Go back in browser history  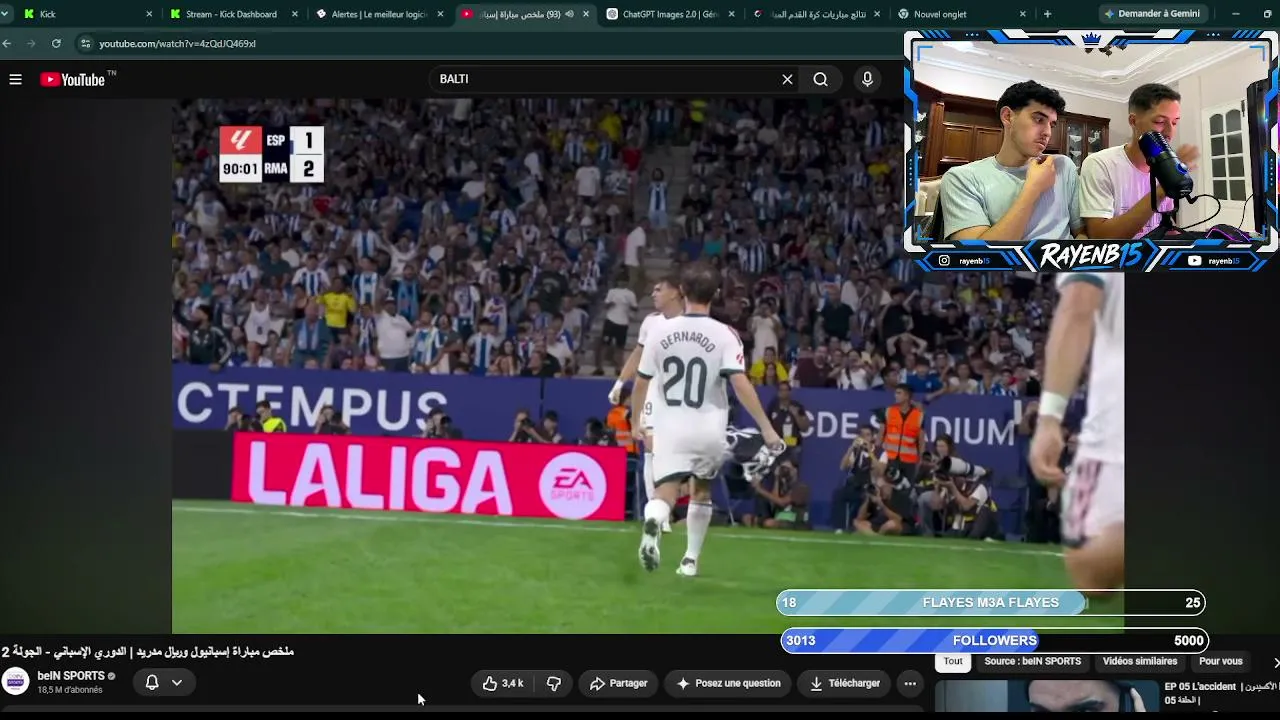coord(7,44)
